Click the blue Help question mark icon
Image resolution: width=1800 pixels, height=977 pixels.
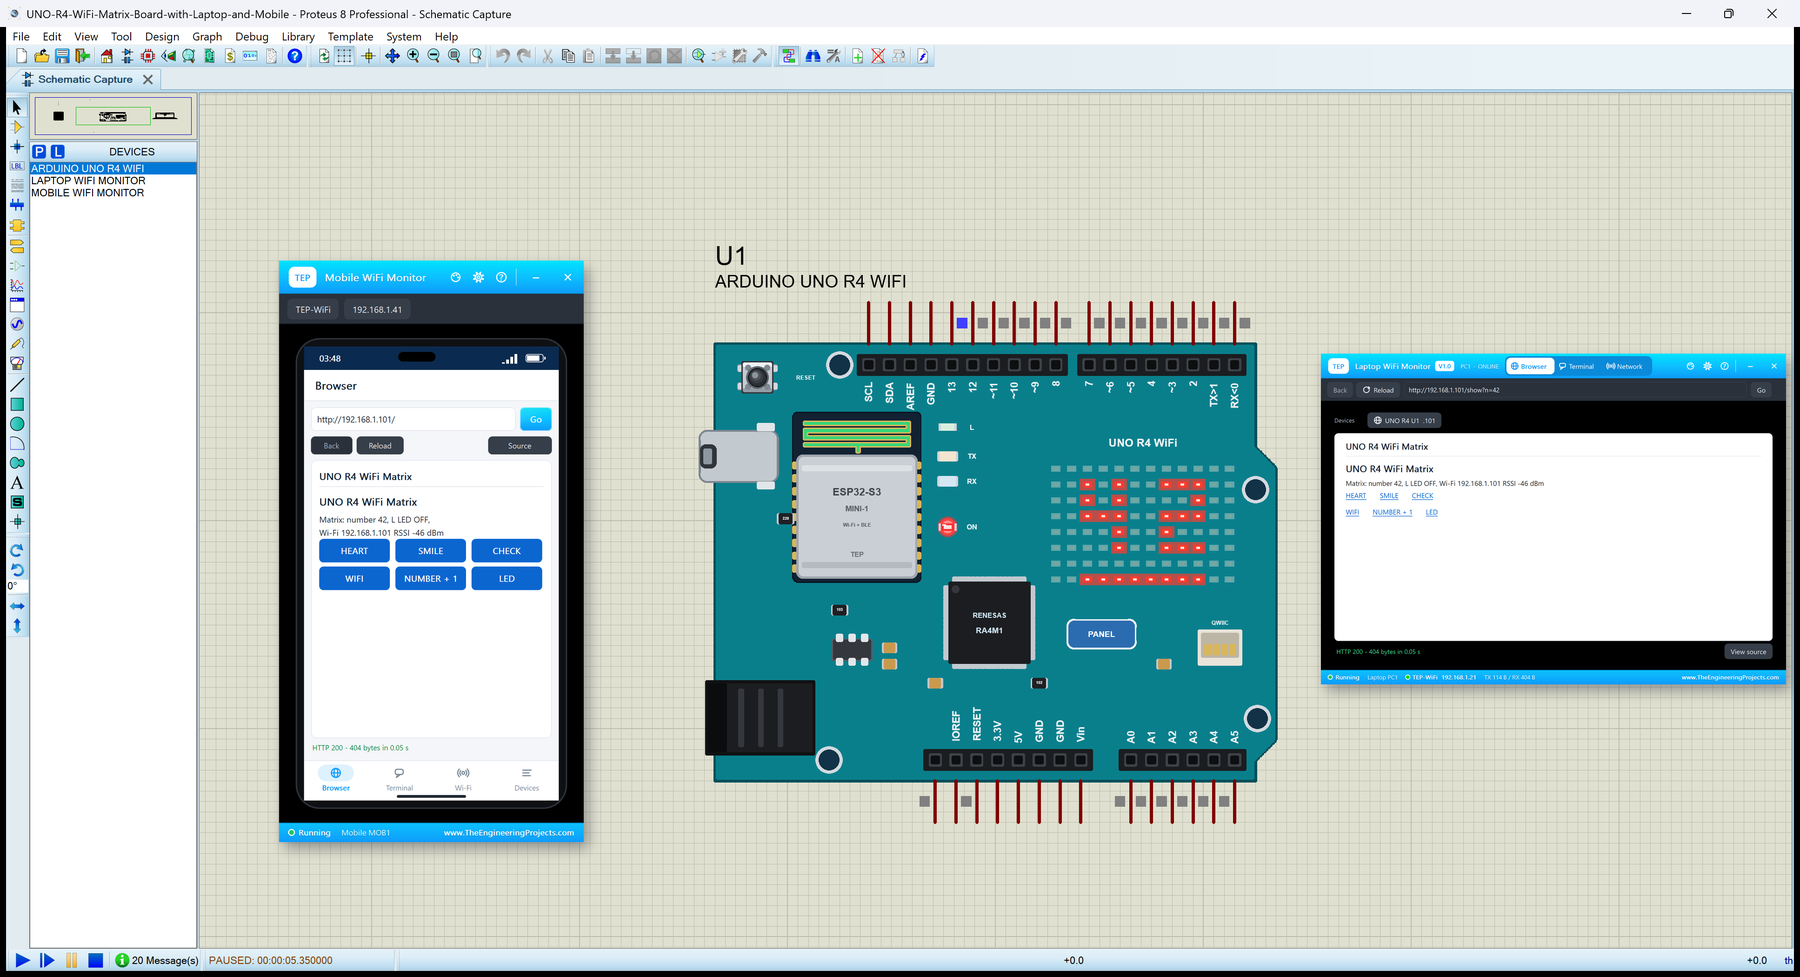[x=295, y=56]
